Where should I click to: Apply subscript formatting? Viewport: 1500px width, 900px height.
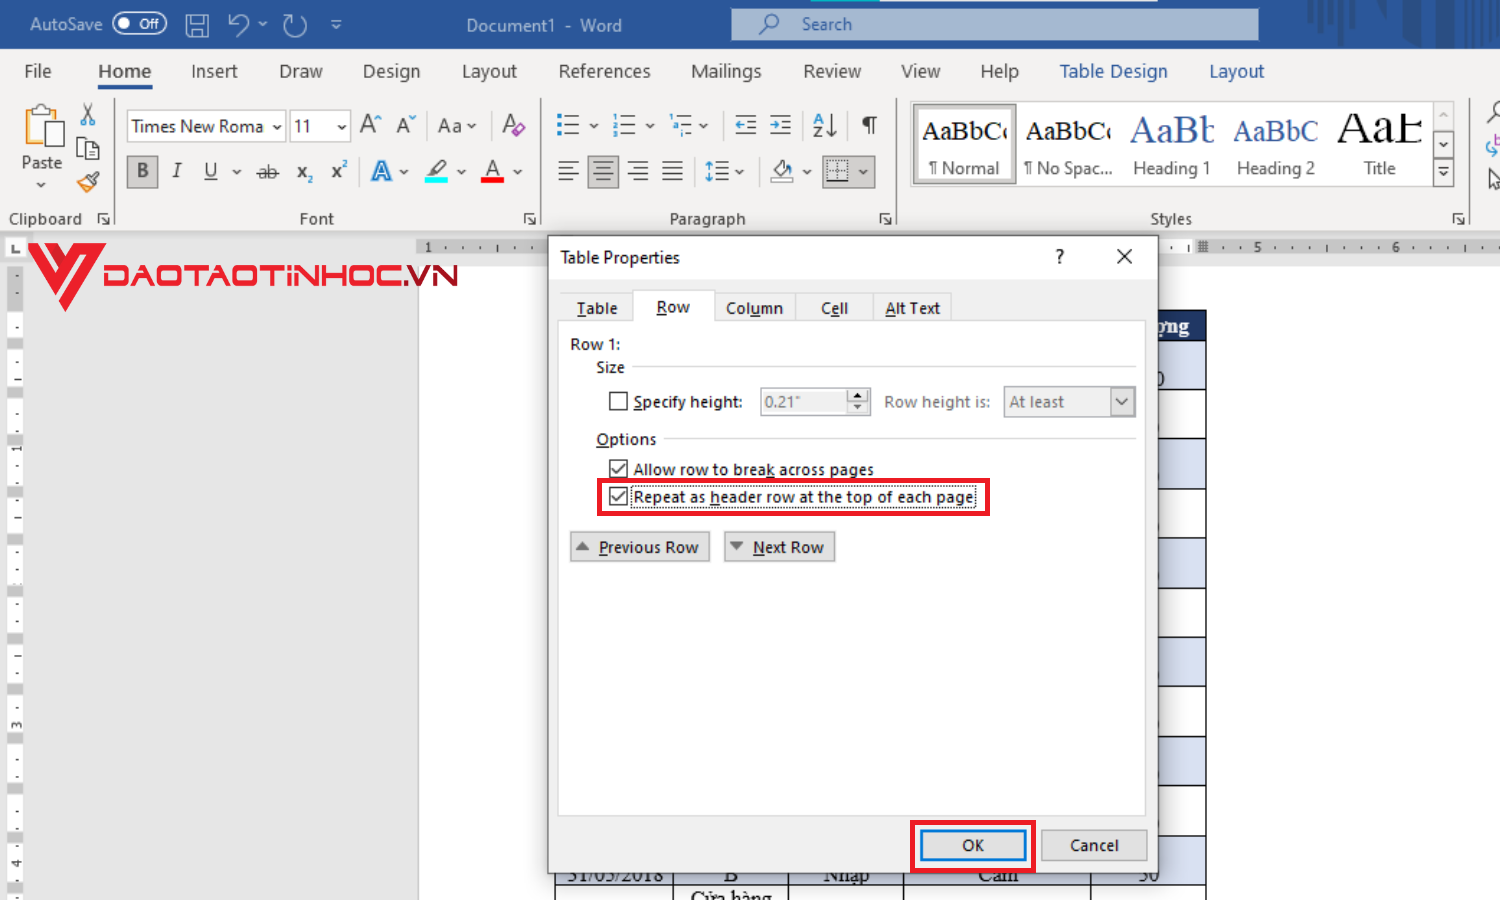[x=304, y=172]
